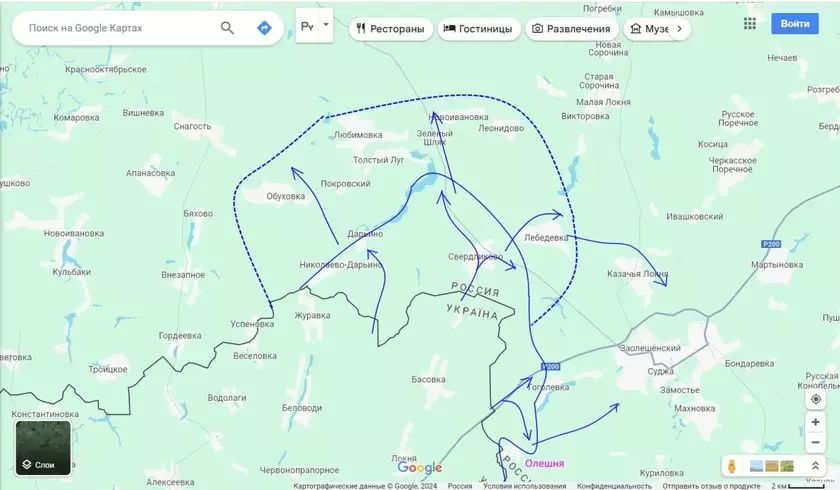Open the Google apps grid

pos(750,23)
